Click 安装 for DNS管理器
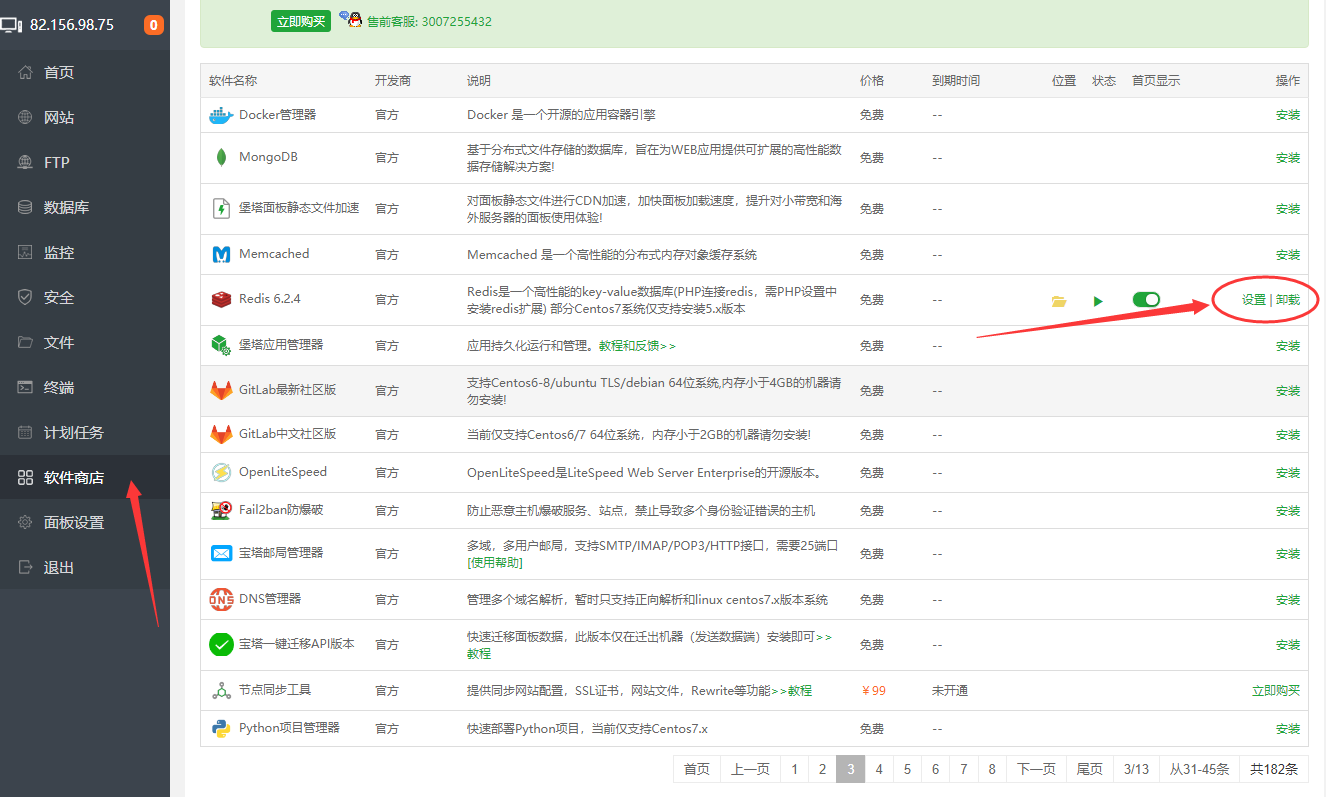This screenshot has width=1326, height=797. point(1288,600)
